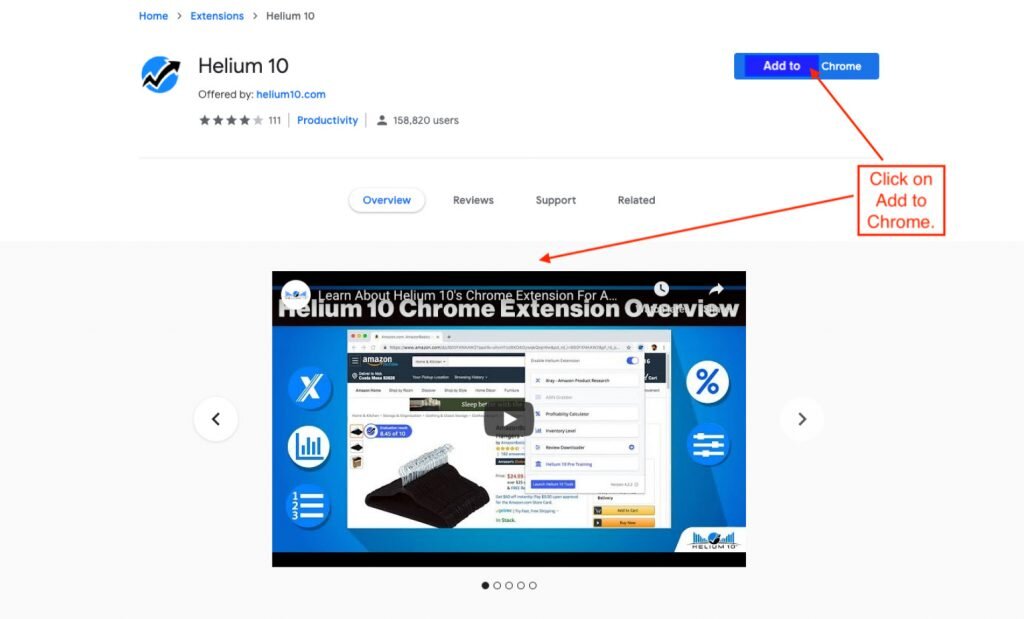1024x619 pixels.
Task: Click the numbered list circle icon
Action: pos(308,506)
